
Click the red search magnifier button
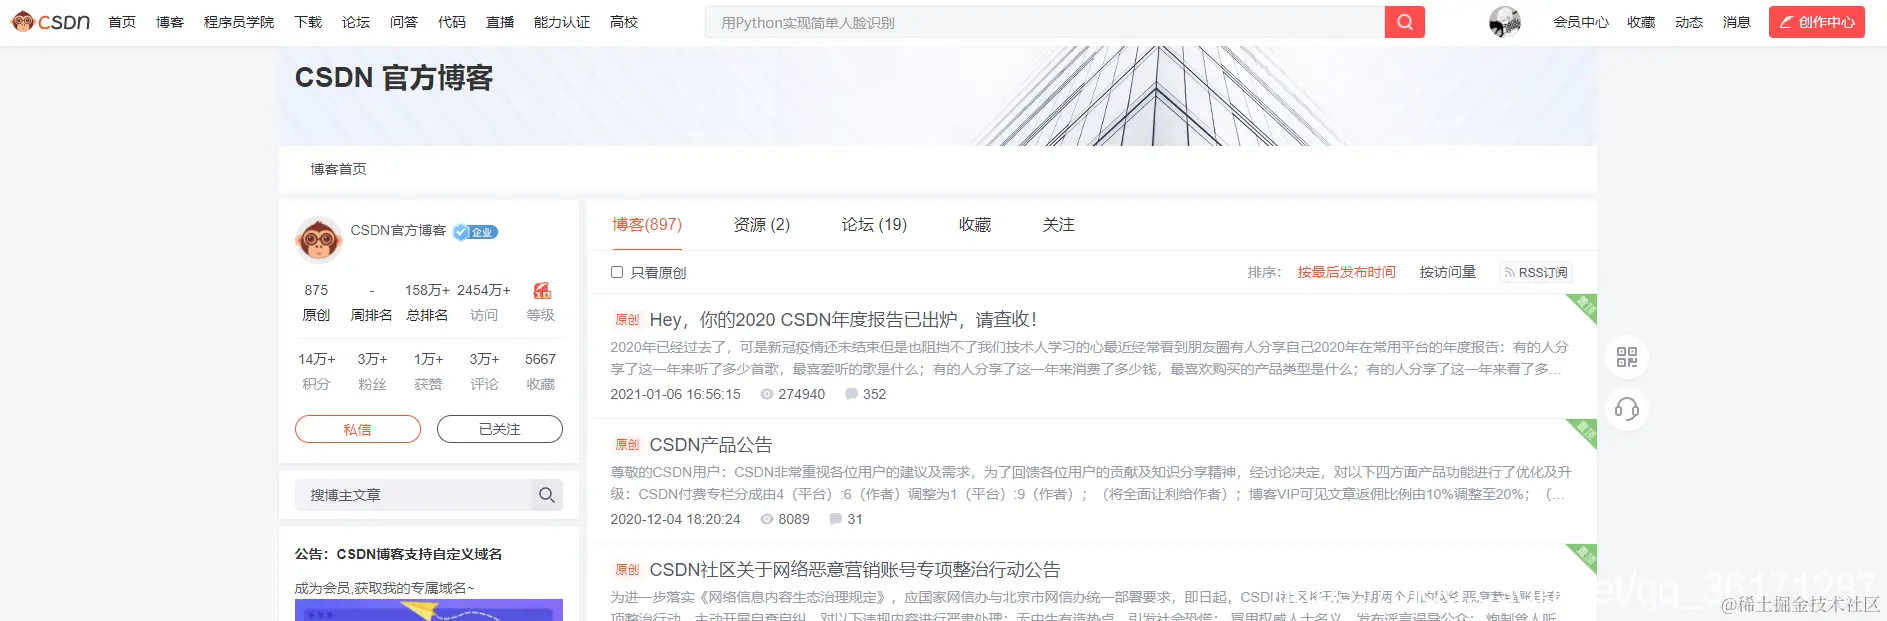(1404, 22)
